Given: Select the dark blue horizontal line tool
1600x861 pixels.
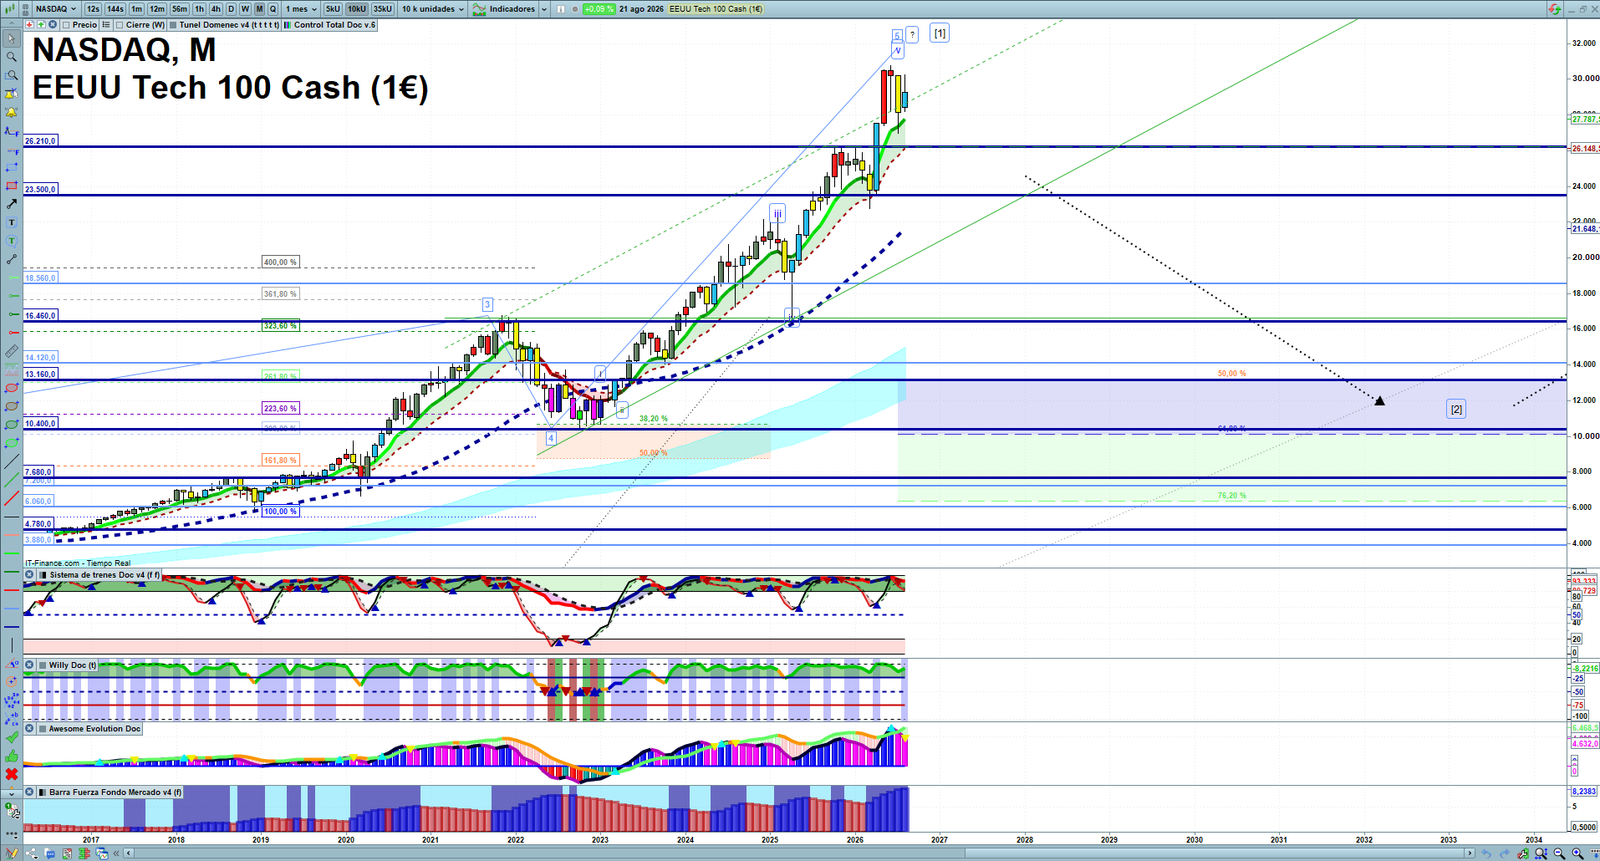Looking at the screenshot, I should [11, 626].
